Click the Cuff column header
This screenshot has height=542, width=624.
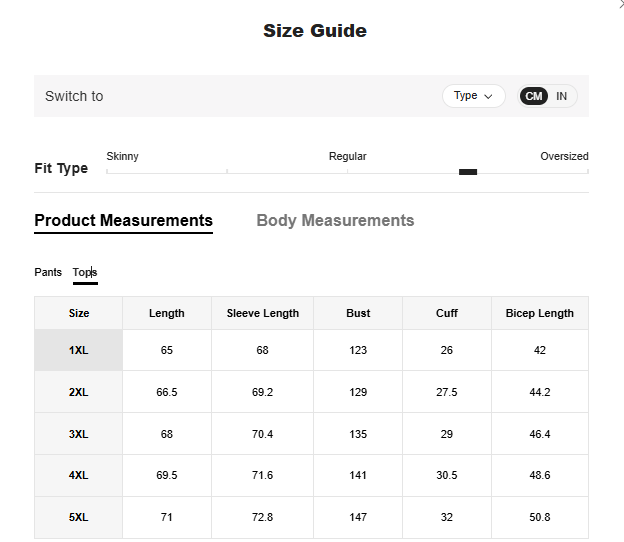pos(447,313)
